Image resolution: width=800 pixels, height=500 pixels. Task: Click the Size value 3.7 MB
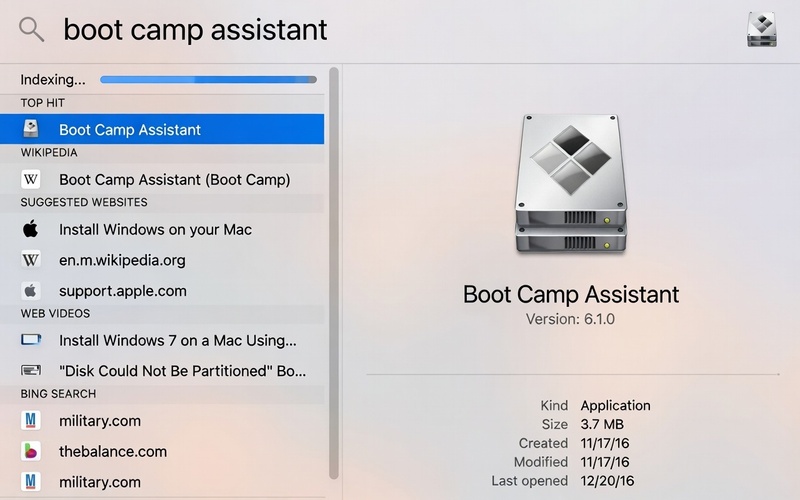(x=602, y=424)
